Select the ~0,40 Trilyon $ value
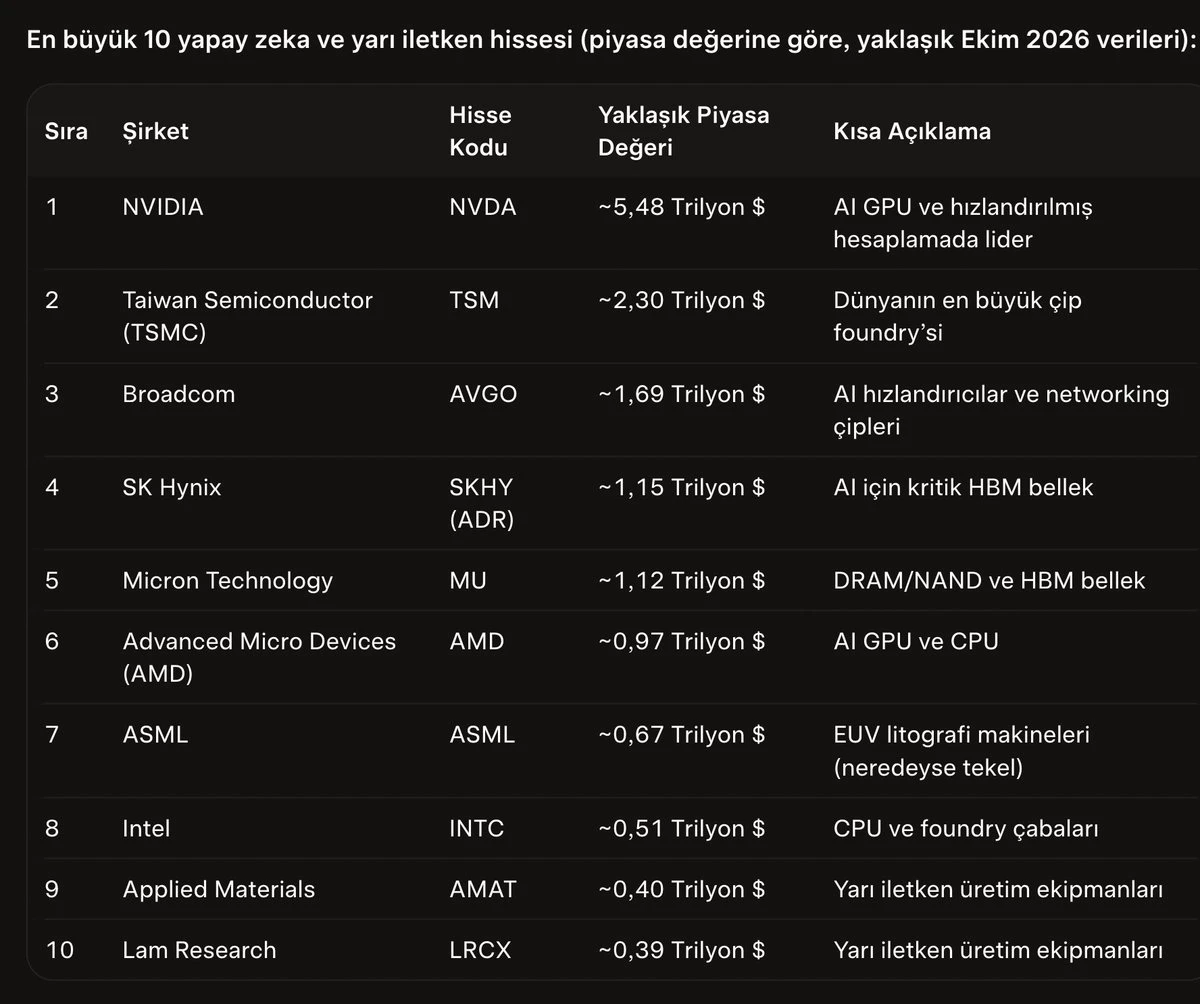 click(x=682, y=889)
